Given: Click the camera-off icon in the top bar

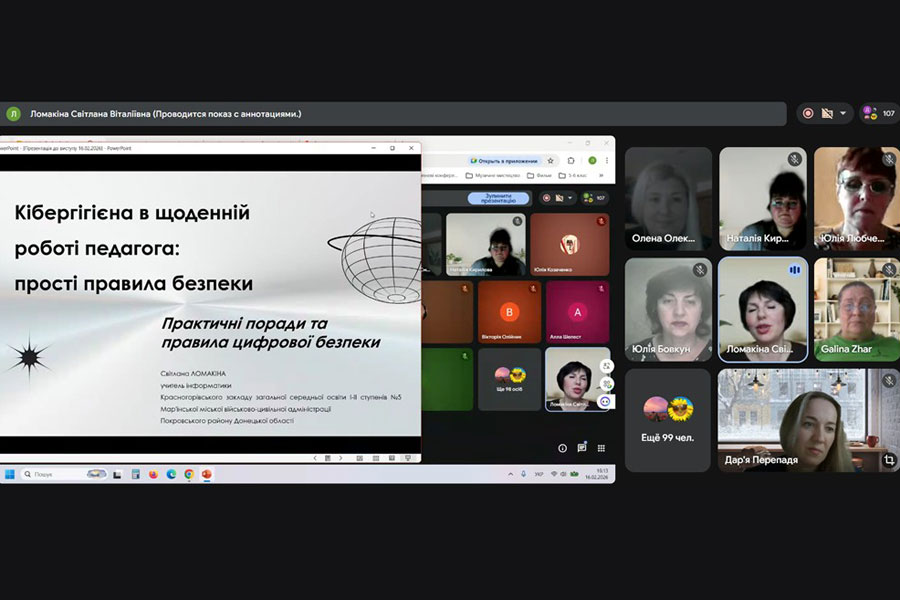Looking at the screenshot, I should 827,114.
